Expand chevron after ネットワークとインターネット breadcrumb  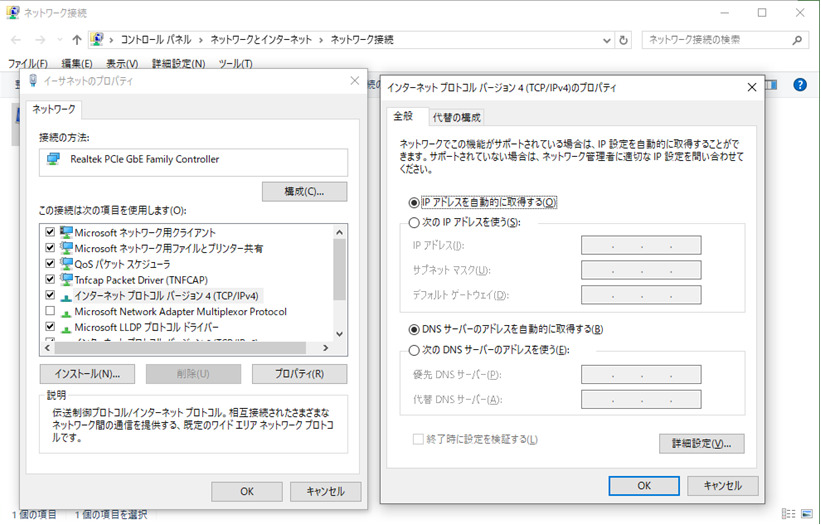click(321, 40)
